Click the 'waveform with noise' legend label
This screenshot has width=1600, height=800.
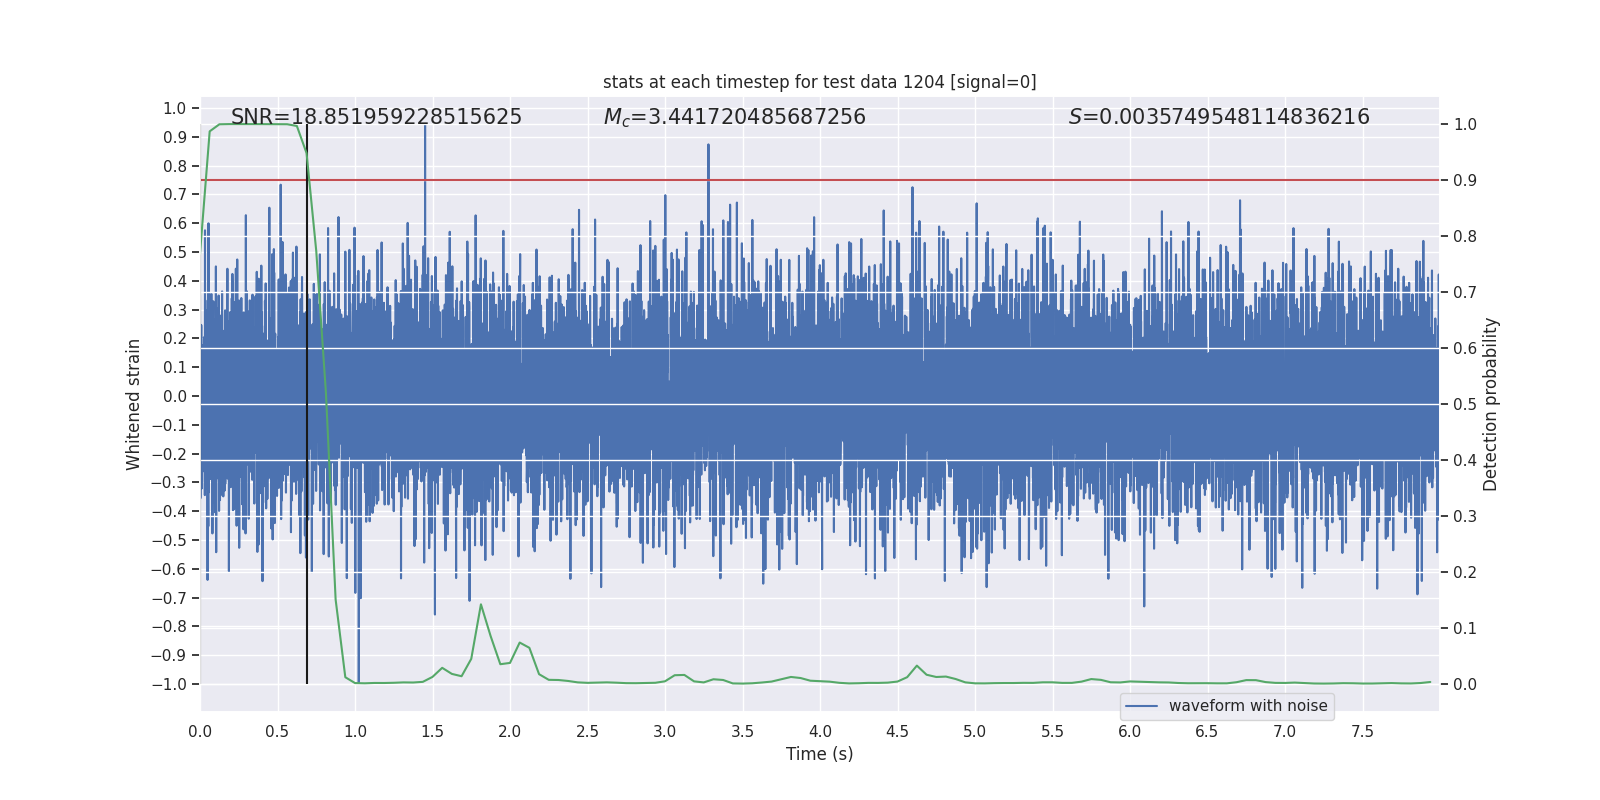click(x=1247, y=706)
